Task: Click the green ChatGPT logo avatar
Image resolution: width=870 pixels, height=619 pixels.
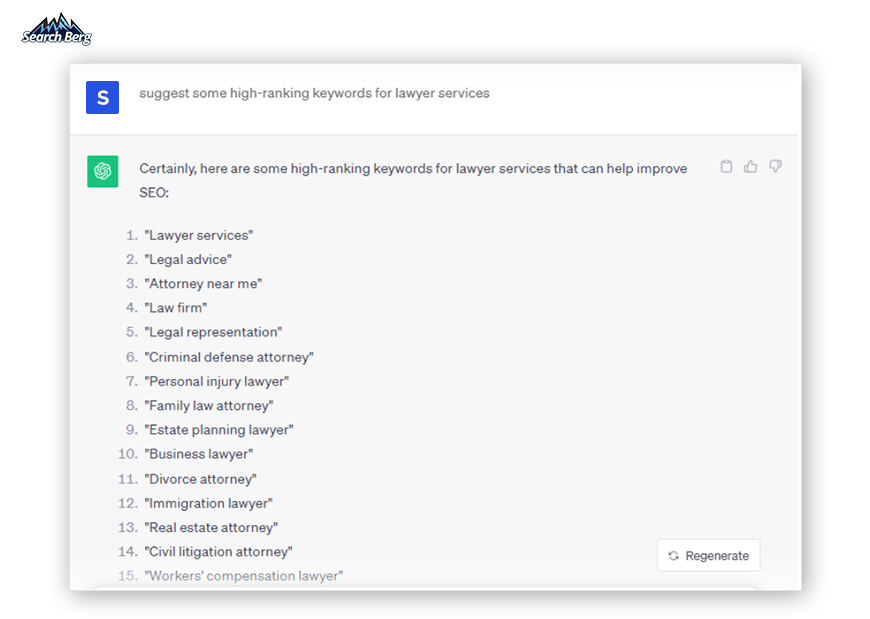Action: 103,171
